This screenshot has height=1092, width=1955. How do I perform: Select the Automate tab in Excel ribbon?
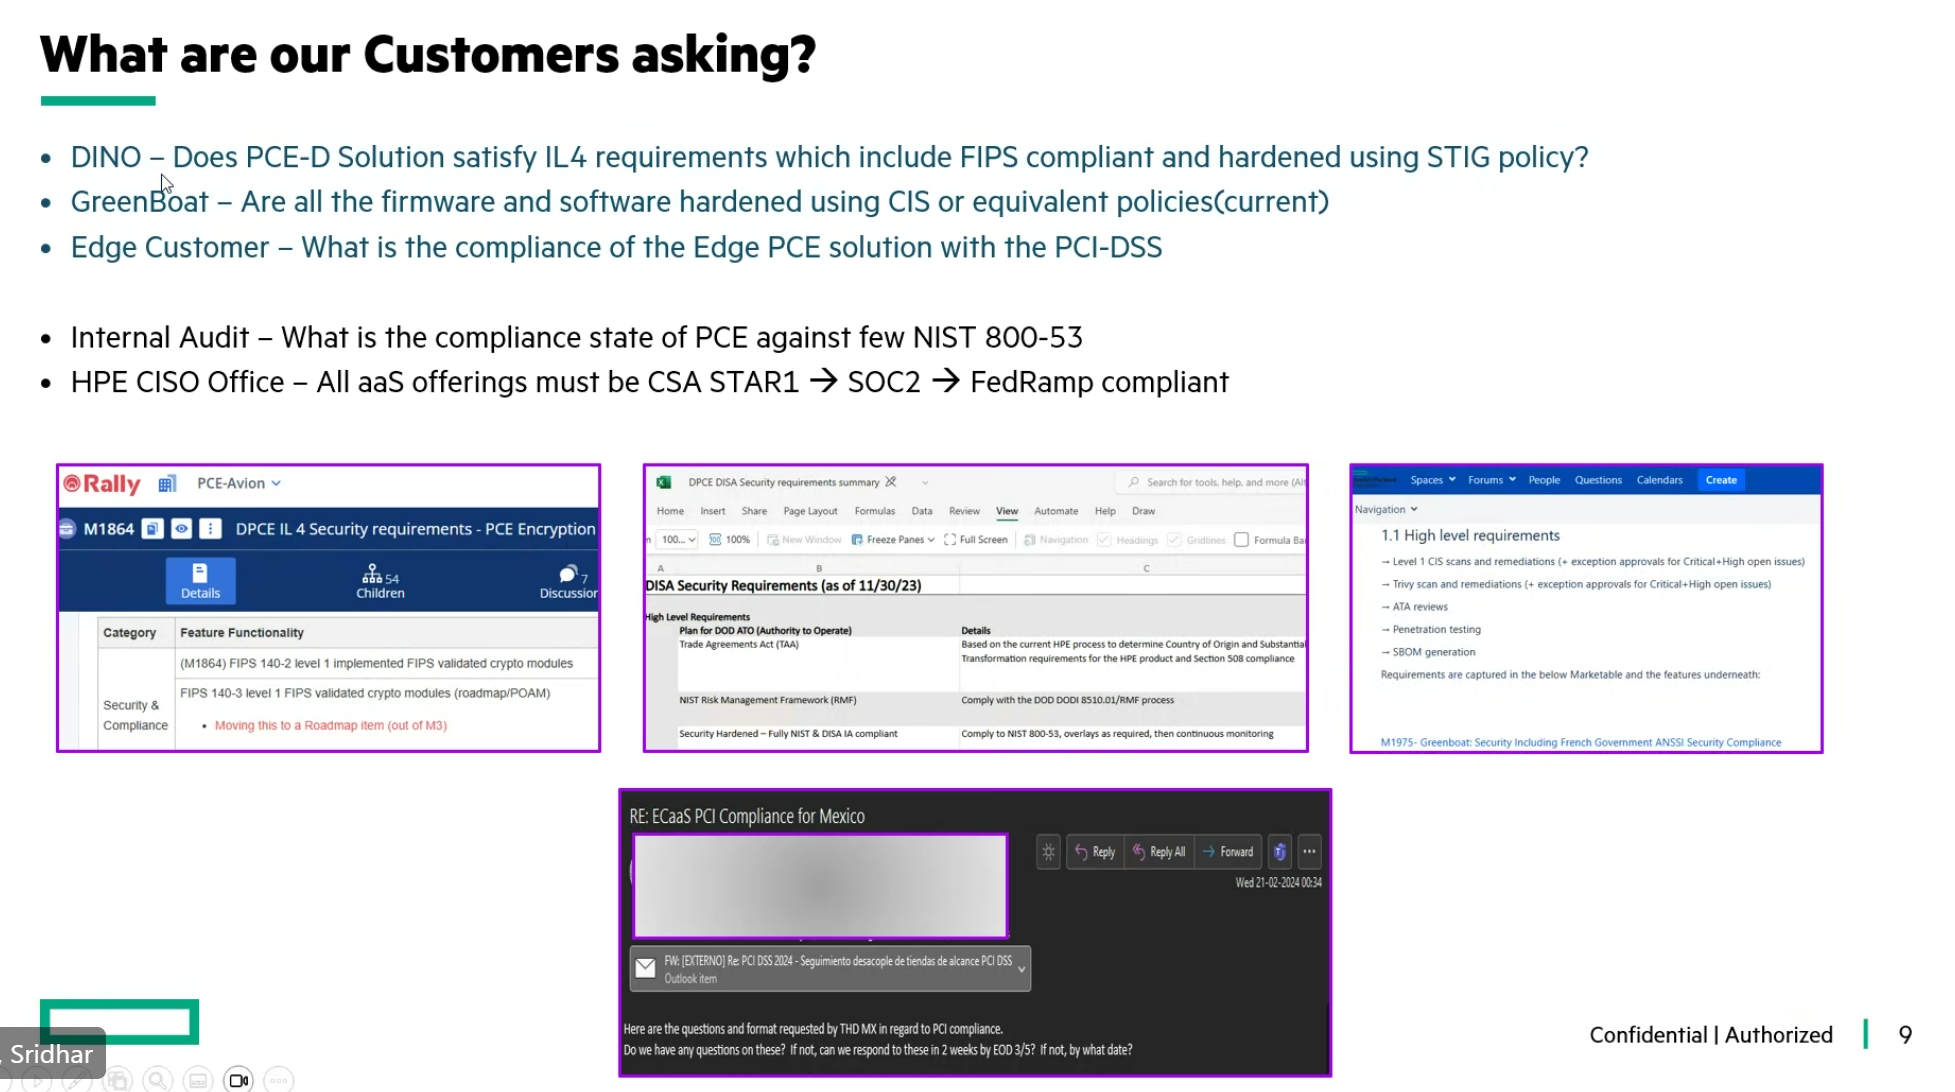(1055, 511)
